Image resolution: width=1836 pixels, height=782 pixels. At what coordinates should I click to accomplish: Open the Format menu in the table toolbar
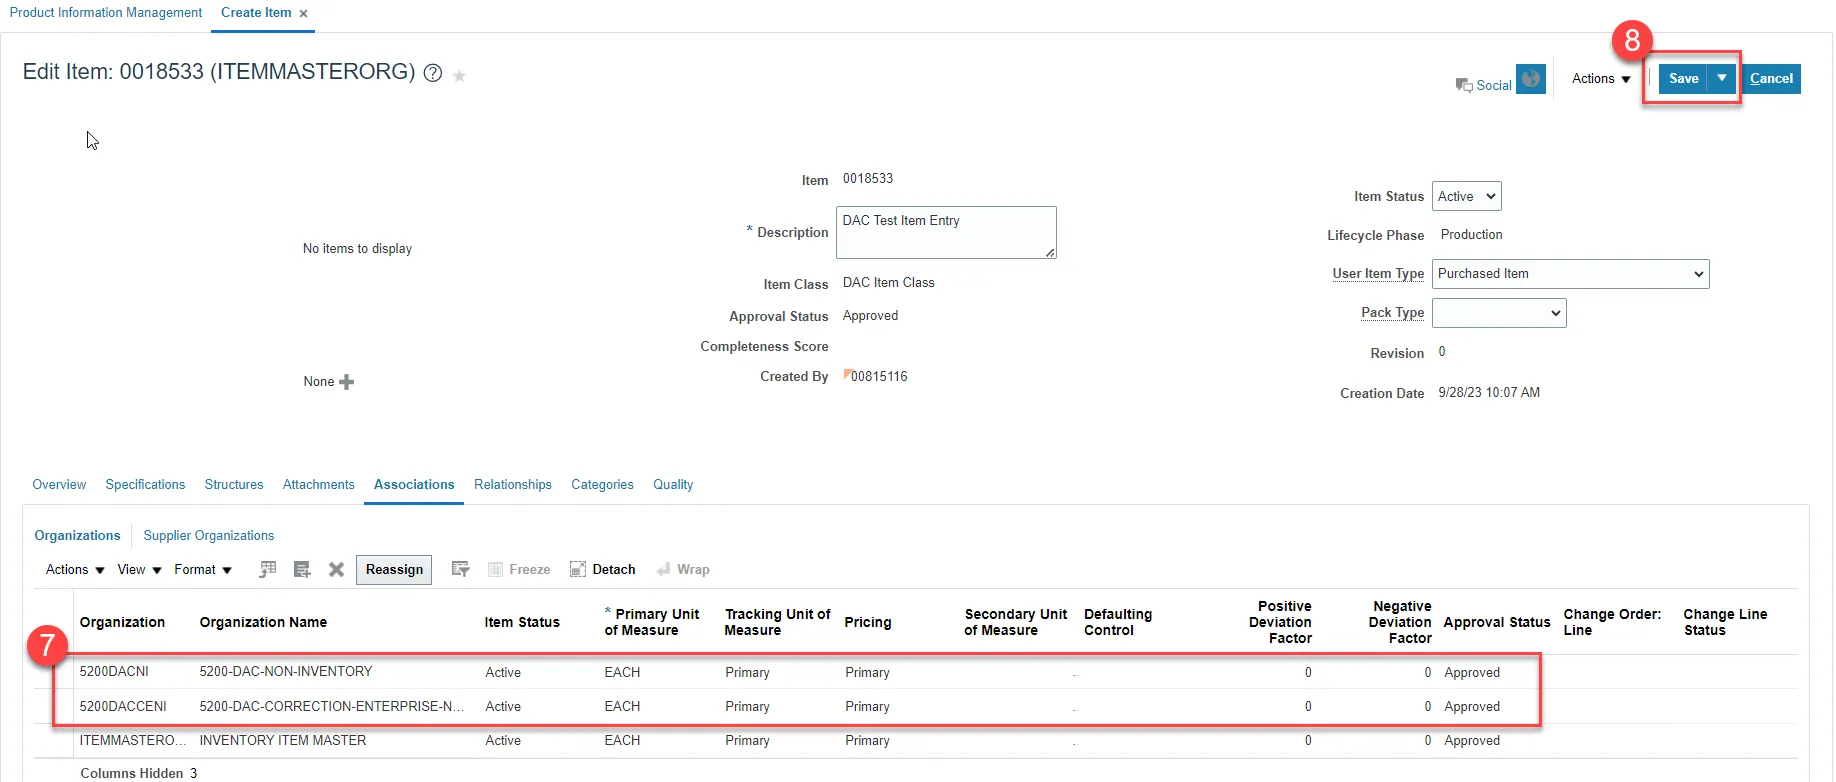tap(203, 569)
